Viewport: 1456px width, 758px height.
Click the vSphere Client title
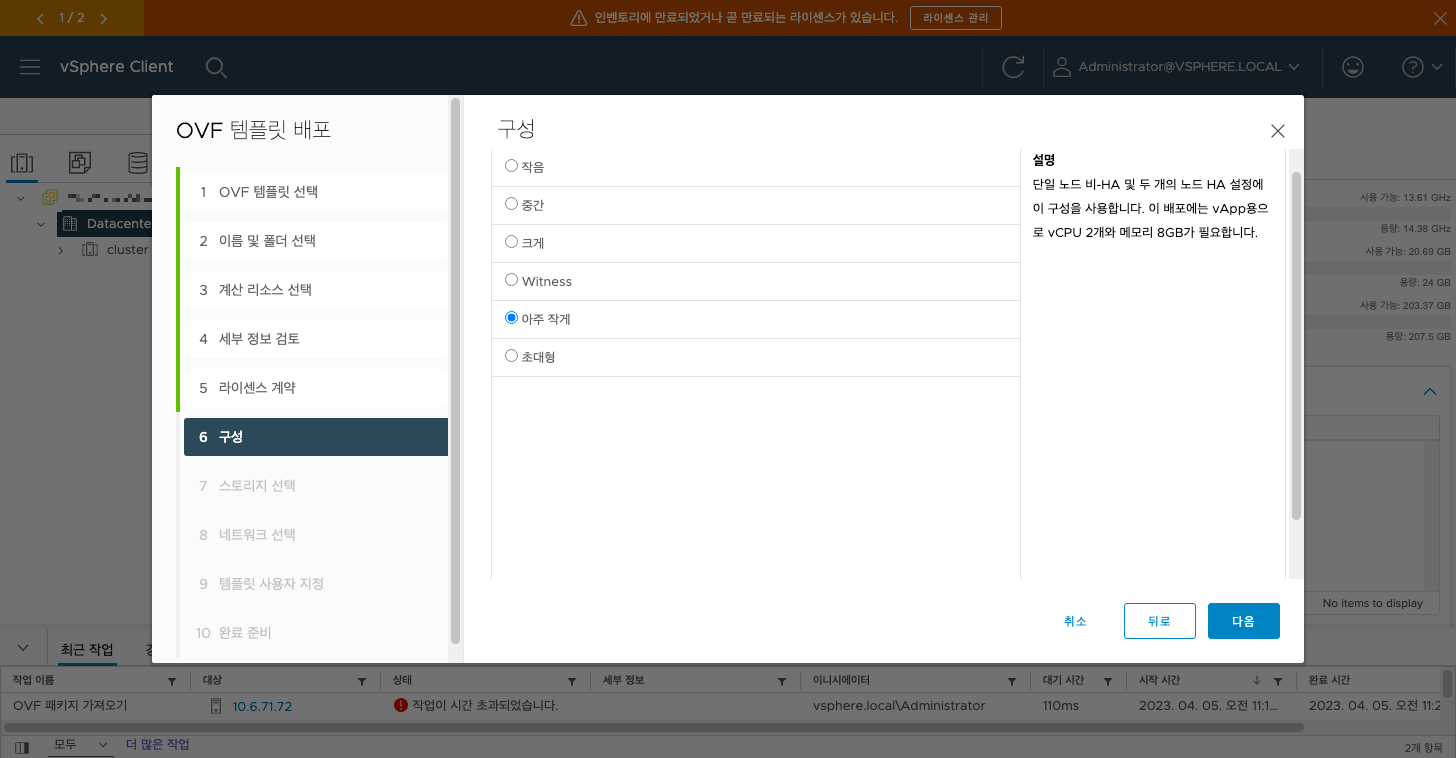[x=116, y=67]
